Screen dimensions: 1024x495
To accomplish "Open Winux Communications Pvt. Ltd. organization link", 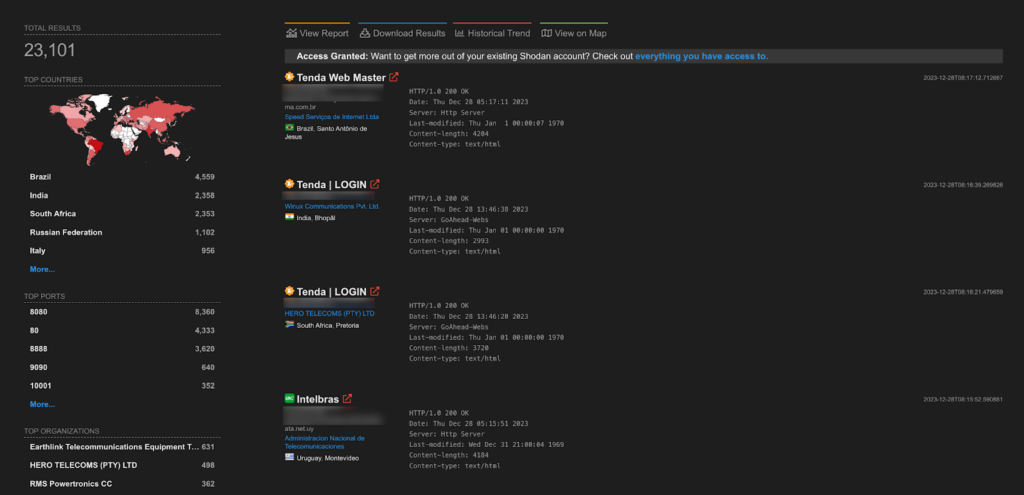I will (x=332, y=206).
